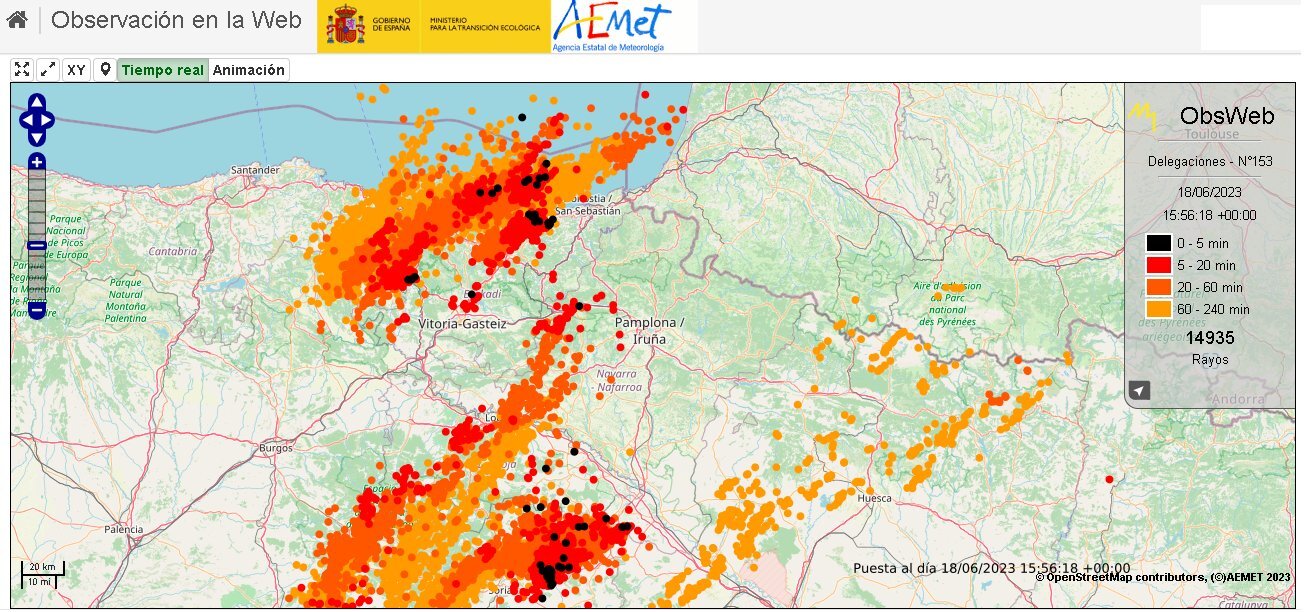Collapse the ObsWeb legend panel
Viewport: 1312px width, 612px height.
click(1139, 390)
